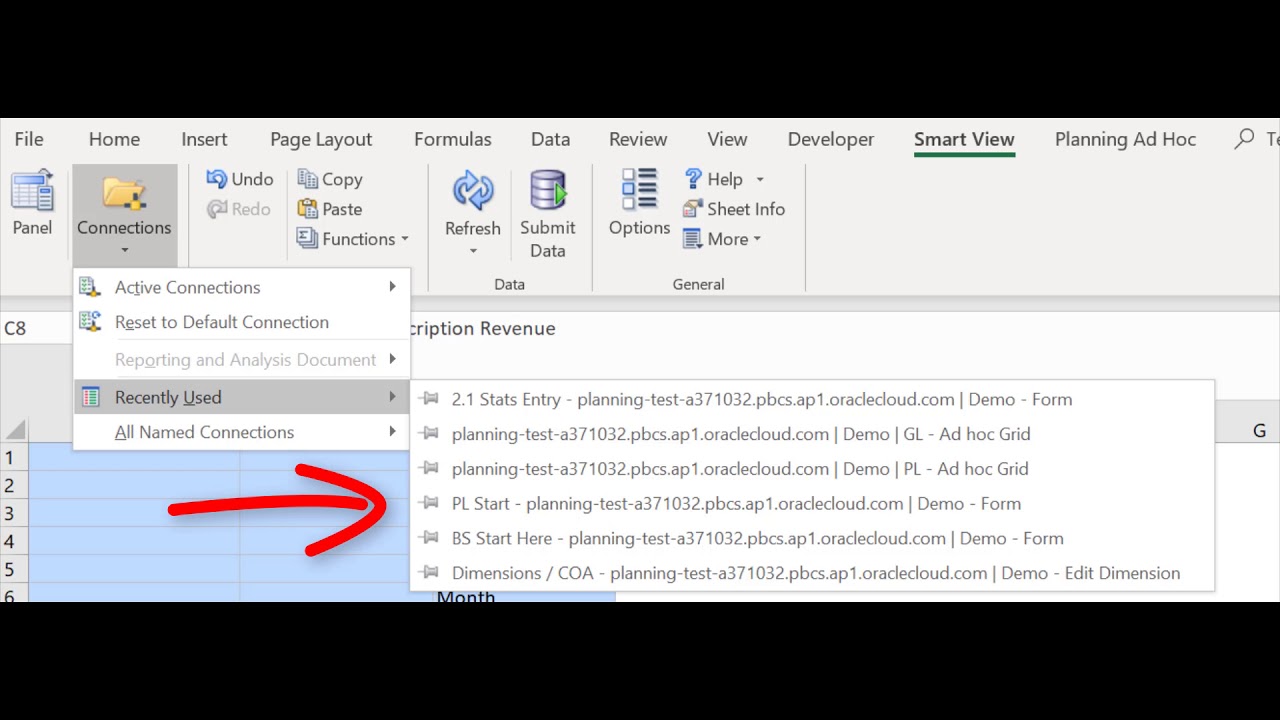Click the Refresh arrows icon

tap(473, 191)
